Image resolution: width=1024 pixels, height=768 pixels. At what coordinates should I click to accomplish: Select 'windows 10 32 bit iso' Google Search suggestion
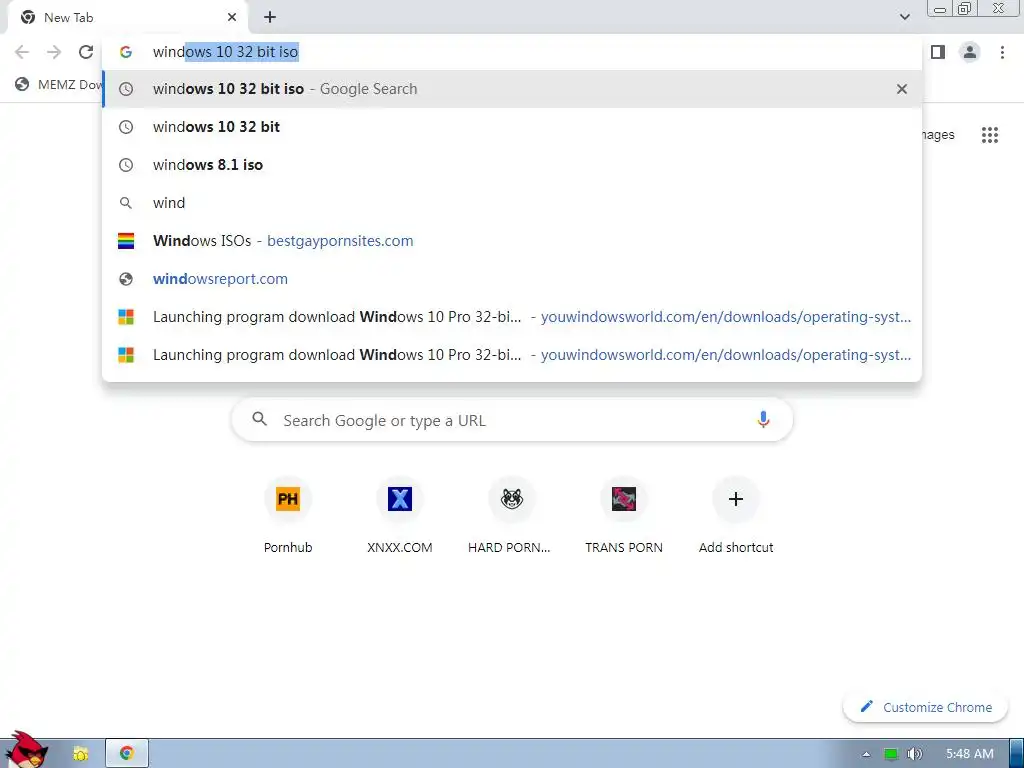click(x=512, y=89)
